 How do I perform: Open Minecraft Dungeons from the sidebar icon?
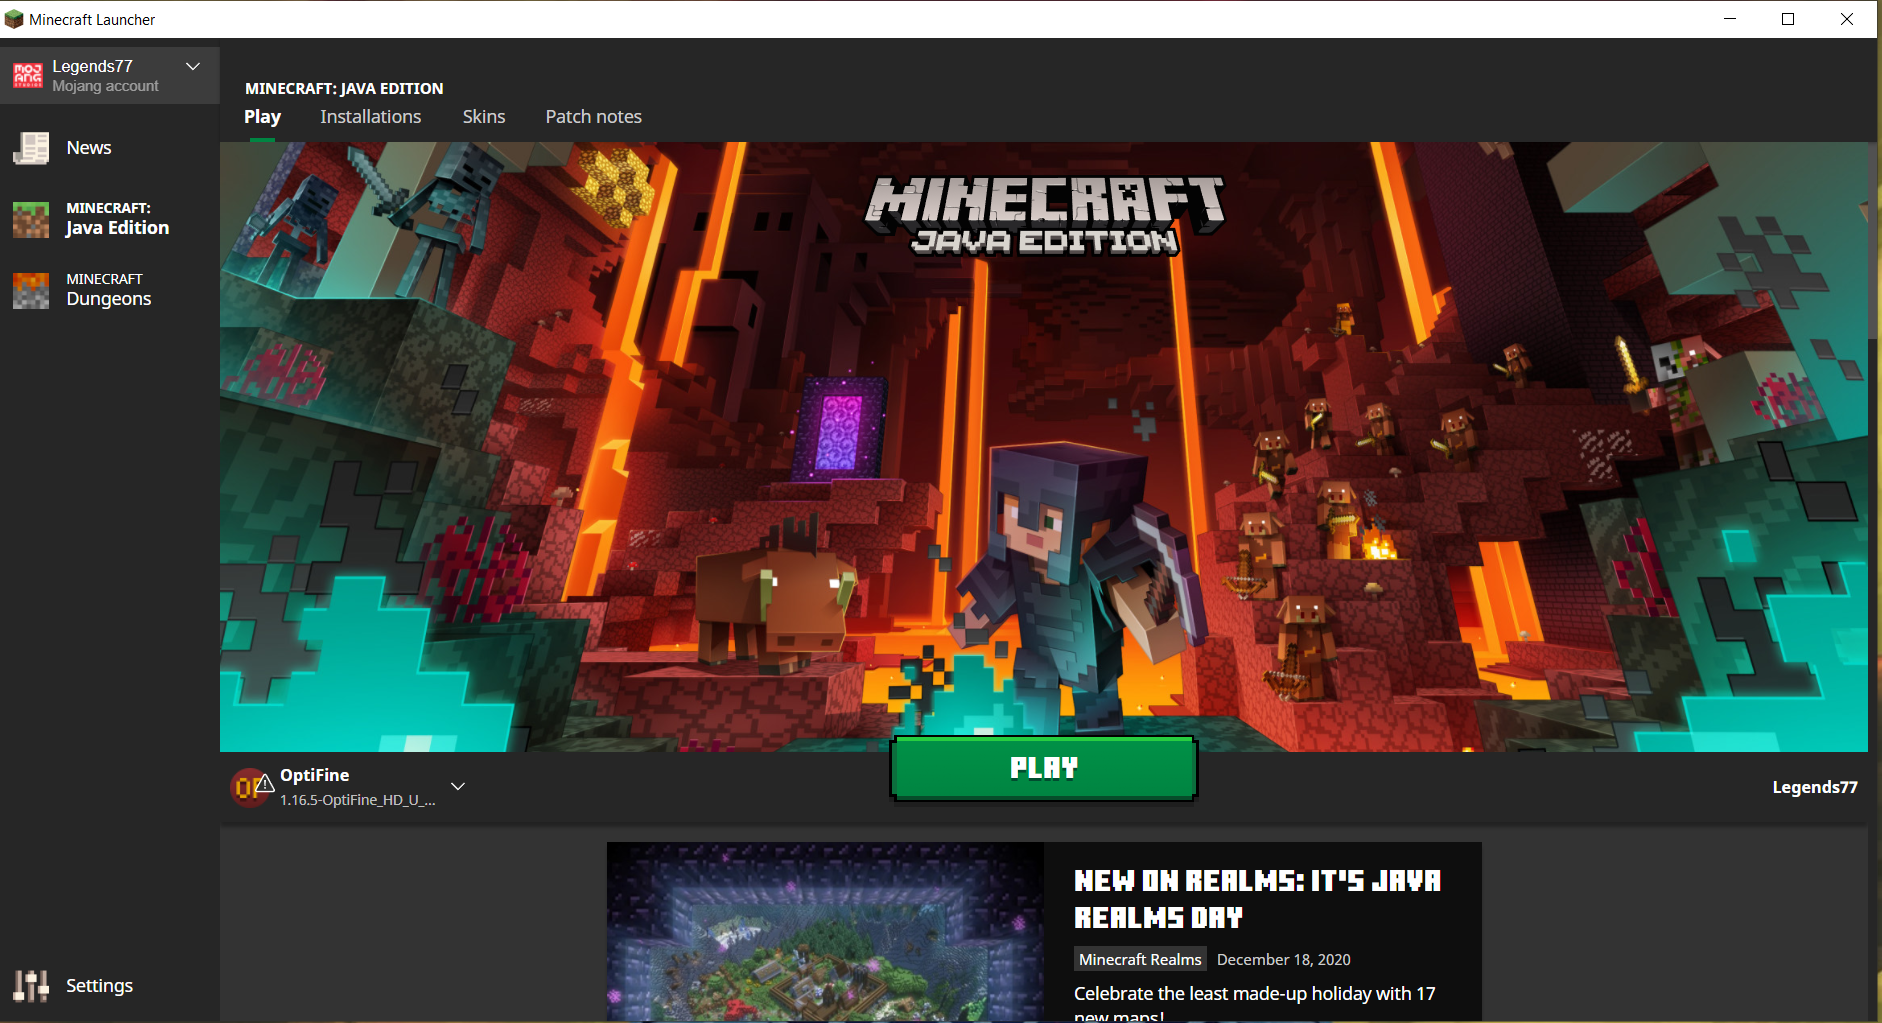pyautogui.click(x=31, y=290)
